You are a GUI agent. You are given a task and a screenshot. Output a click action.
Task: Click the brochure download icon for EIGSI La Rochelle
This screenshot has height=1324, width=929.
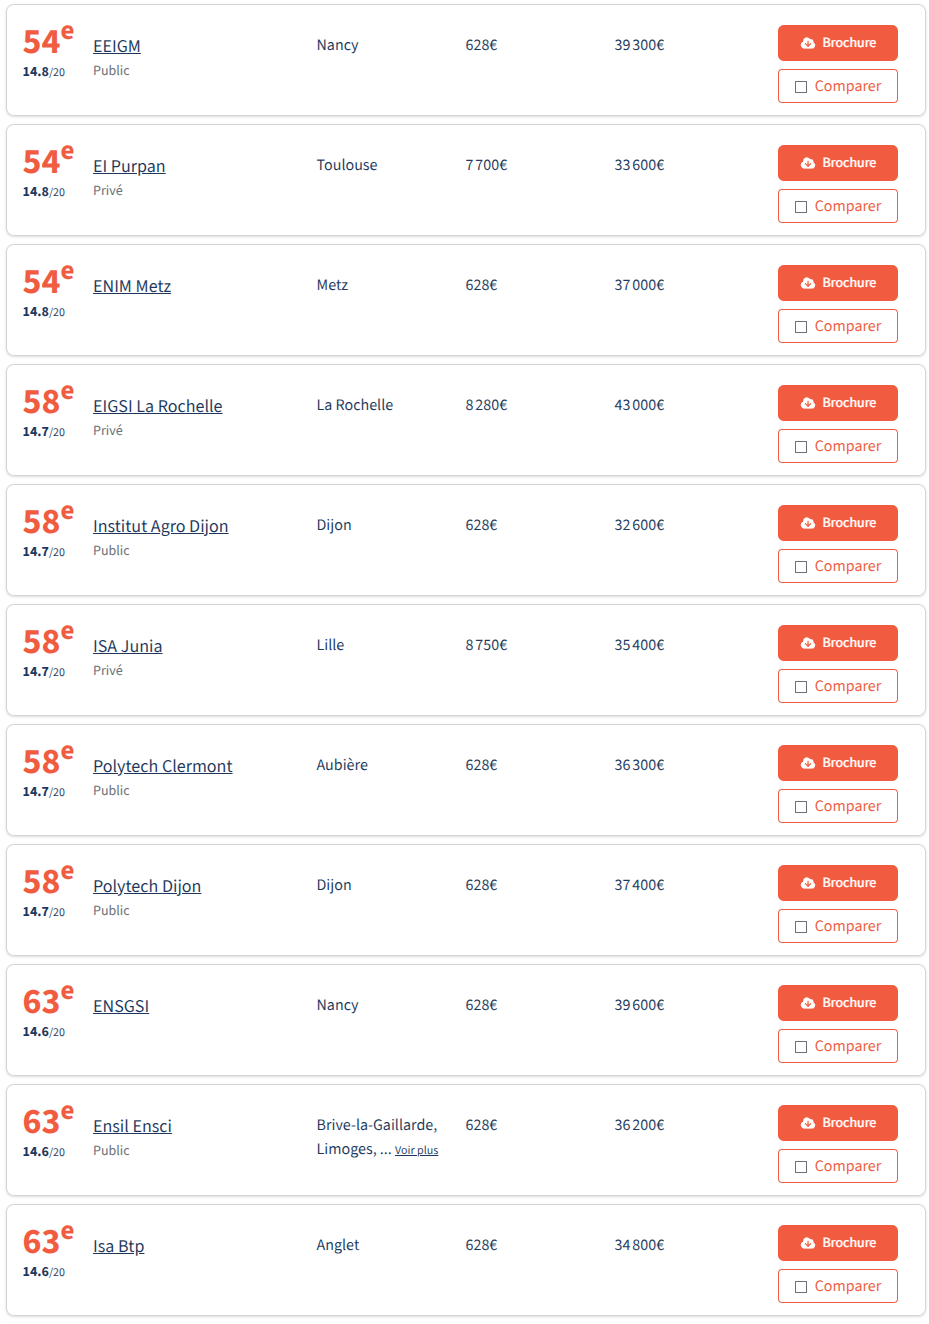808,403
